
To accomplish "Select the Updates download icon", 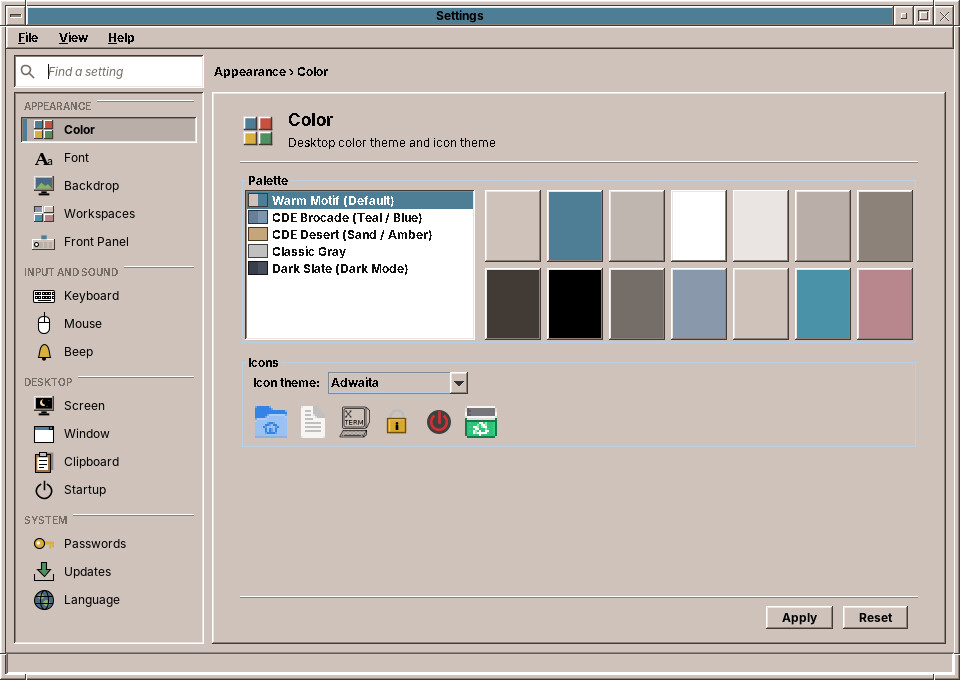I will (x=43, y=572).
